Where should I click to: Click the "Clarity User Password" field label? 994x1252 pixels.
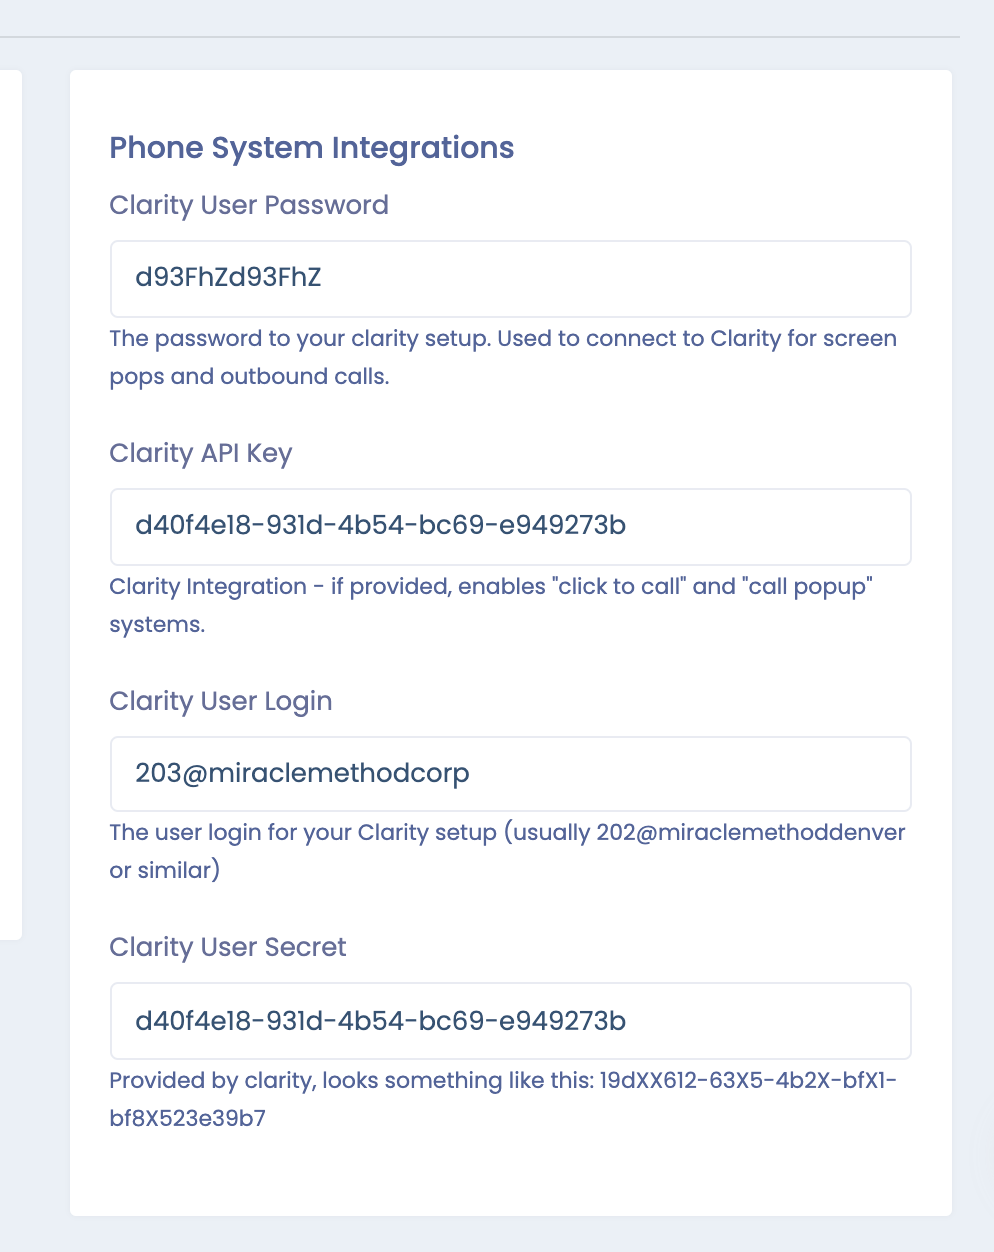(x=249, y=205)
